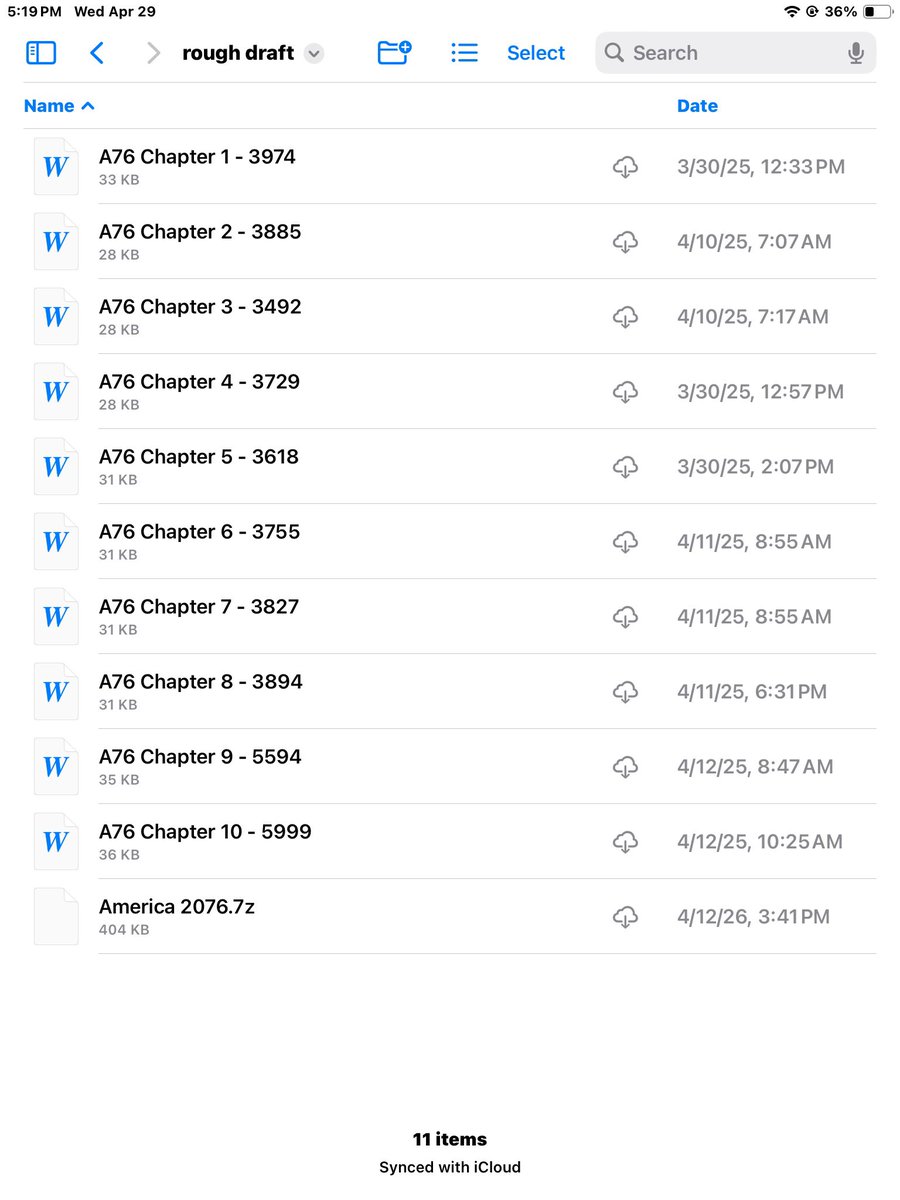Screen dimensions: 900x1200
Task: Open file A76 Chapter 9 - 5594
Action: 200,757
